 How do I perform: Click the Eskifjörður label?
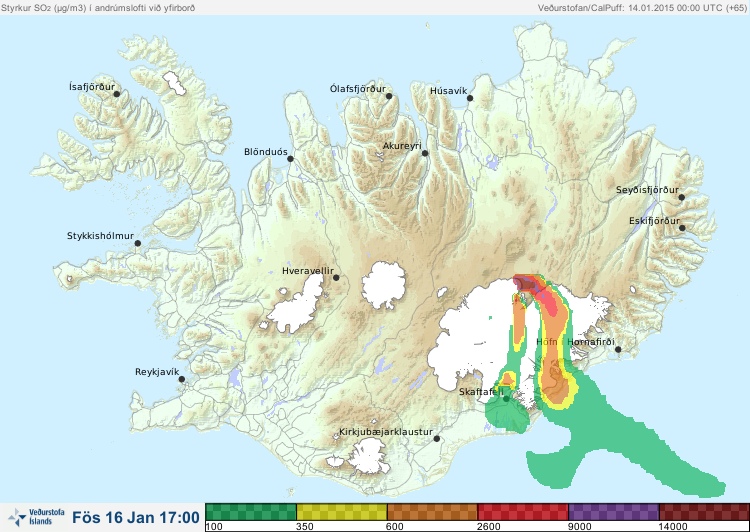pyautogui.click(x=654, y=221)
